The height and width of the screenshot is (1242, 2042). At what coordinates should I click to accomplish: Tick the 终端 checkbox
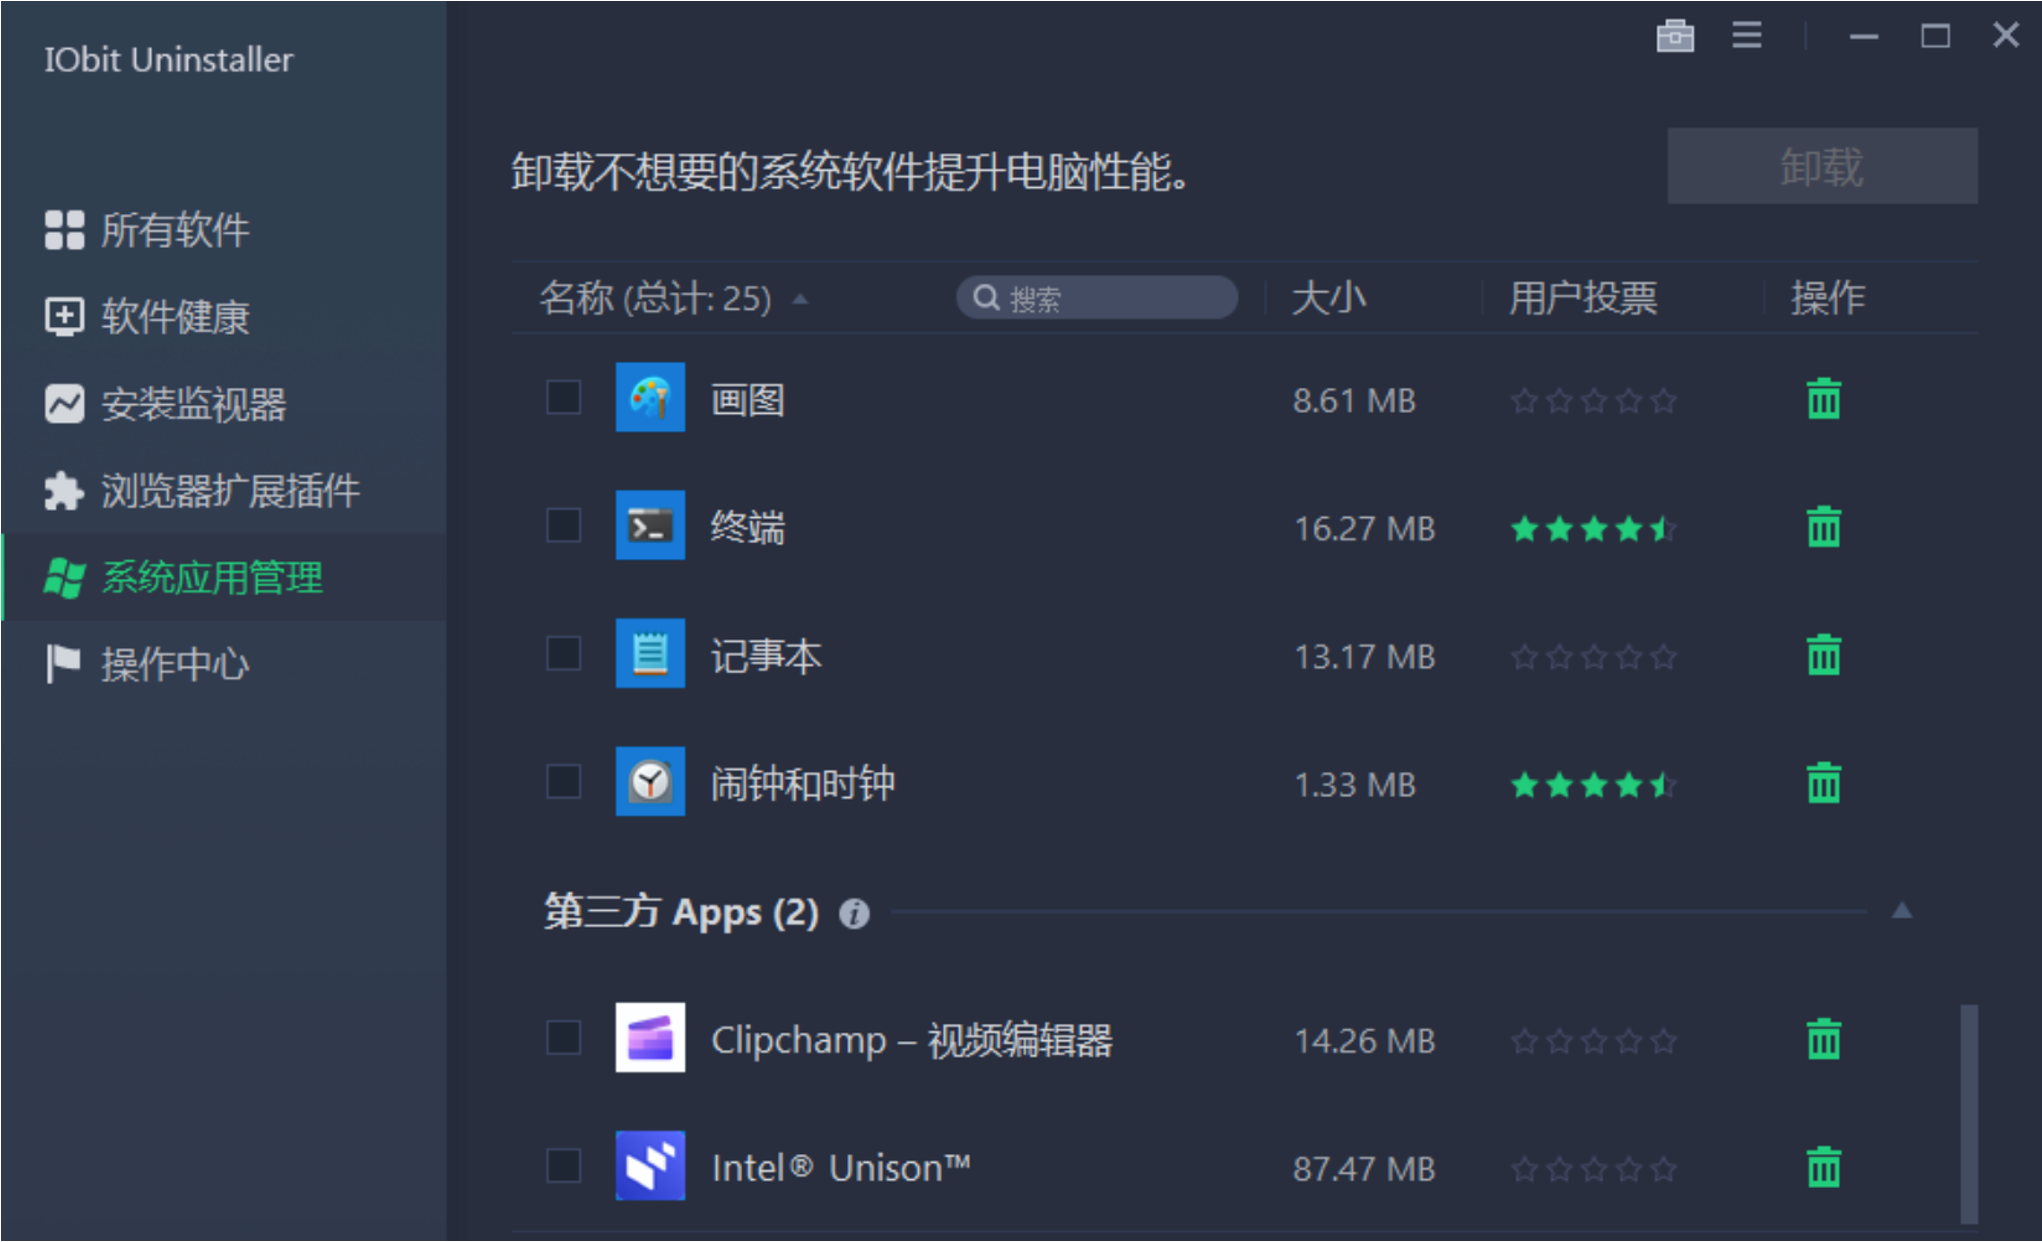pyautogui.click(x=564, y=525)
